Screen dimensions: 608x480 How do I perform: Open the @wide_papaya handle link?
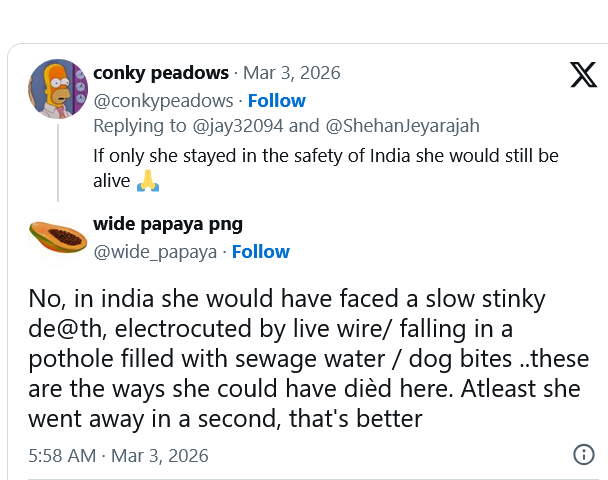155,252
